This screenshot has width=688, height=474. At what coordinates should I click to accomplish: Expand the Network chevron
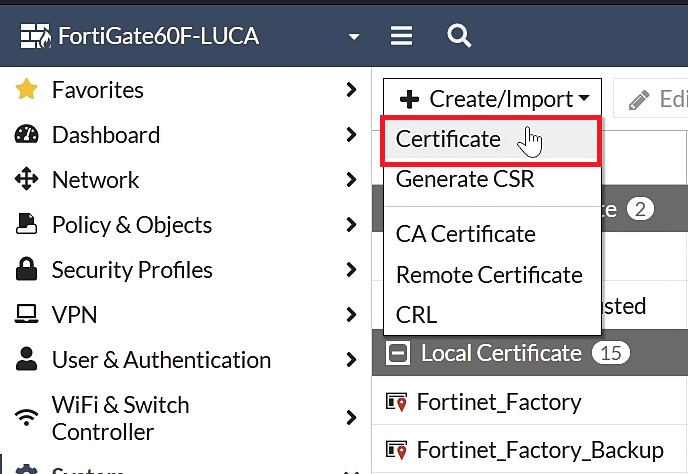point(351,180)
